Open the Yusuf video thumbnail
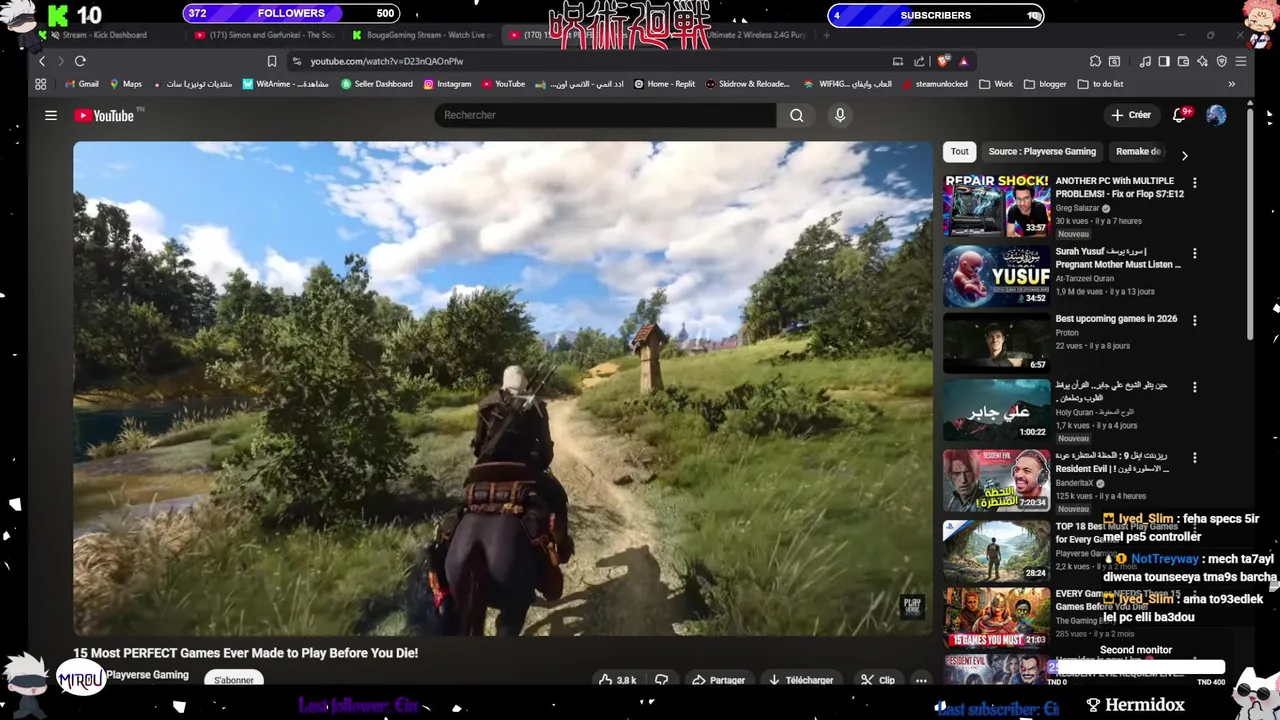The image size is (1280, 720). click(996, 276)
